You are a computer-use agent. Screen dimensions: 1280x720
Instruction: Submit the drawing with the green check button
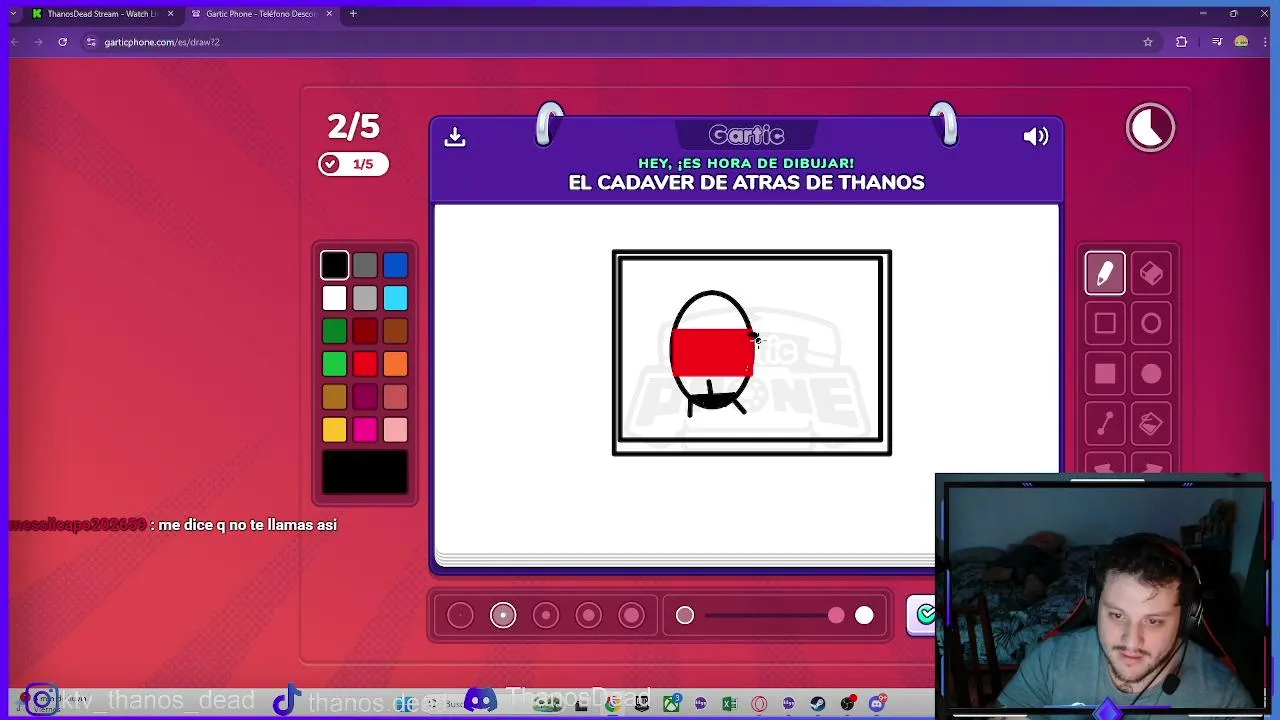click(x=922, y=614)
